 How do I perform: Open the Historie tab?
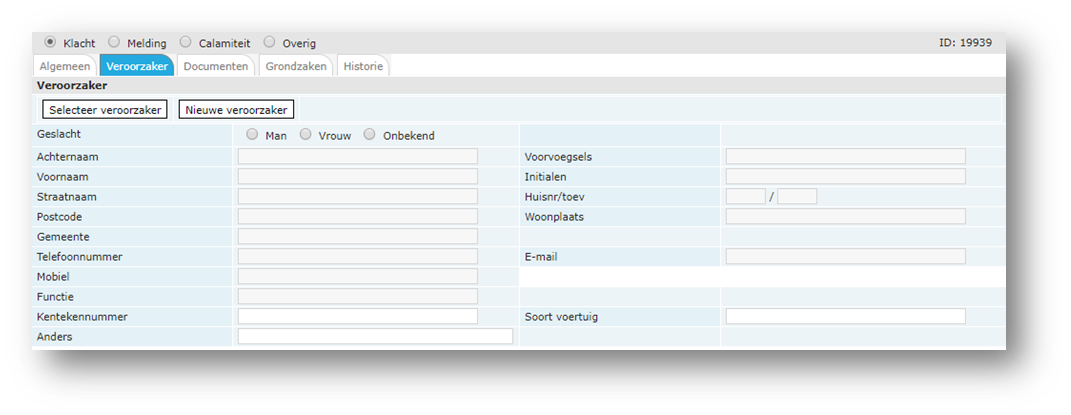[362, 67]
